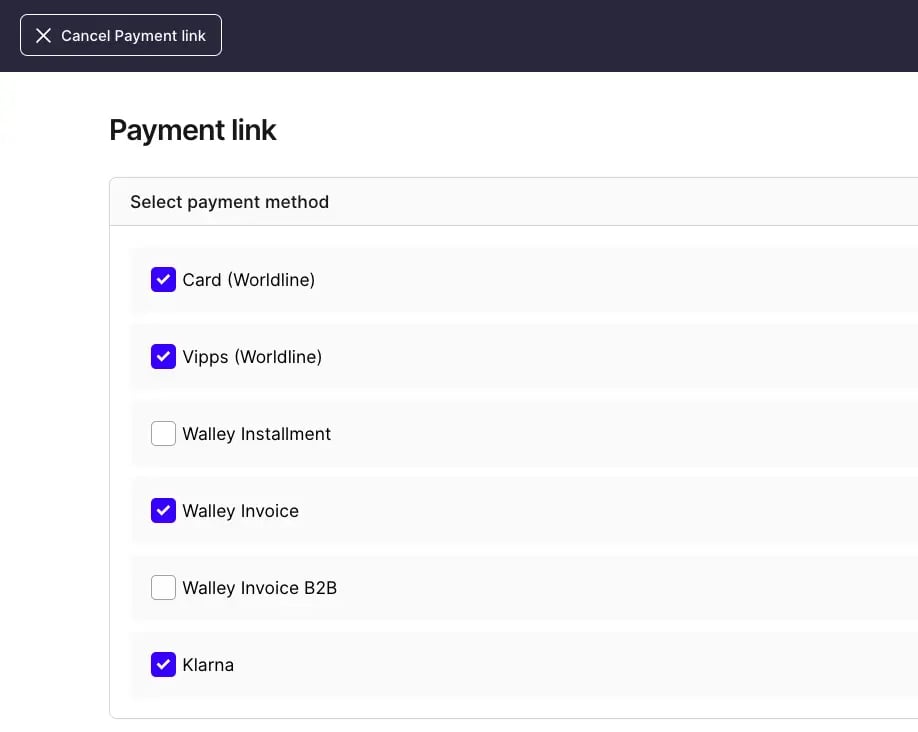Deselect the Klarna checkbox

[163, 665]
